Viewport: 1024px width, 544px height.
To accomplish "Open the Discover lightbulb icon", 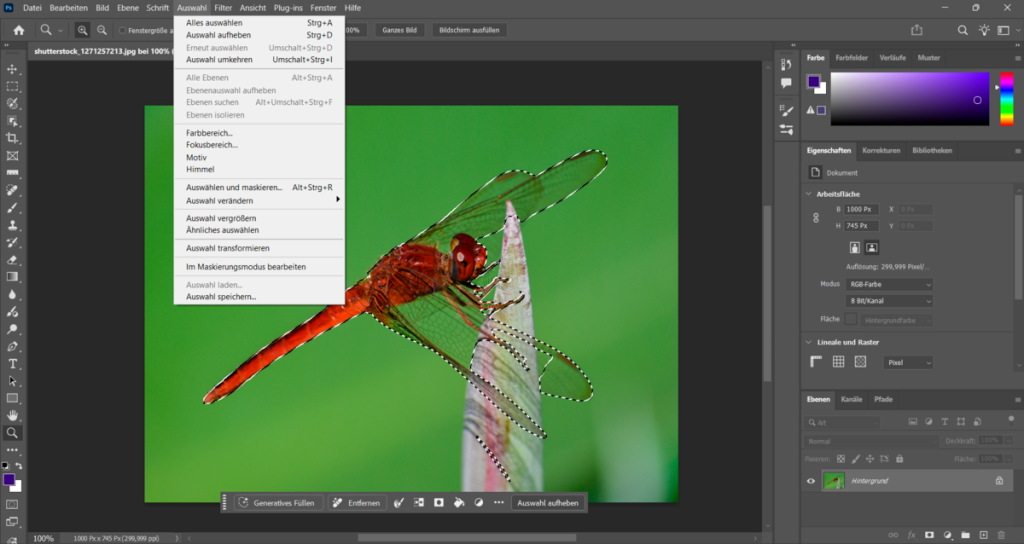I will tap(984, 30).
